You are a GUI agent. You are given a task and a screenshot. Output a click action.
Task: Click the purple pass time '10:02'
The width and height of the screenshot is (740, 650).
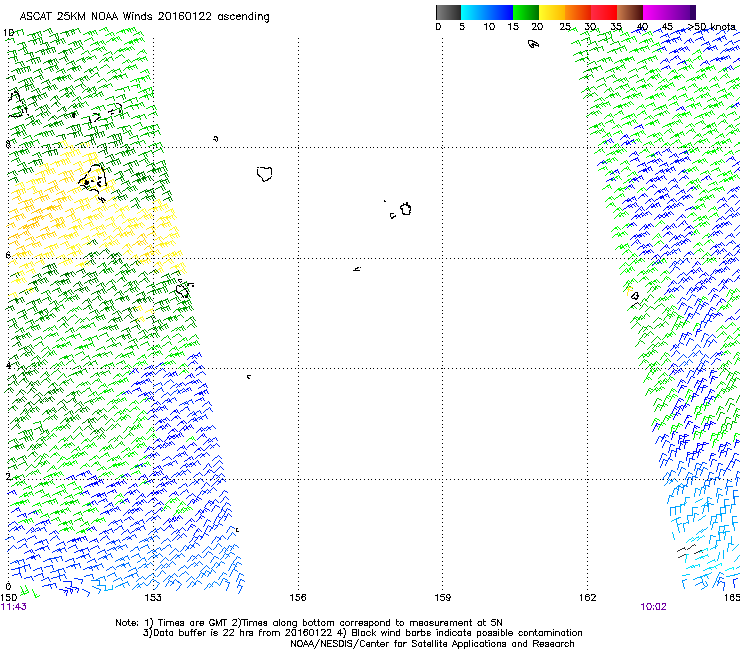653,607
